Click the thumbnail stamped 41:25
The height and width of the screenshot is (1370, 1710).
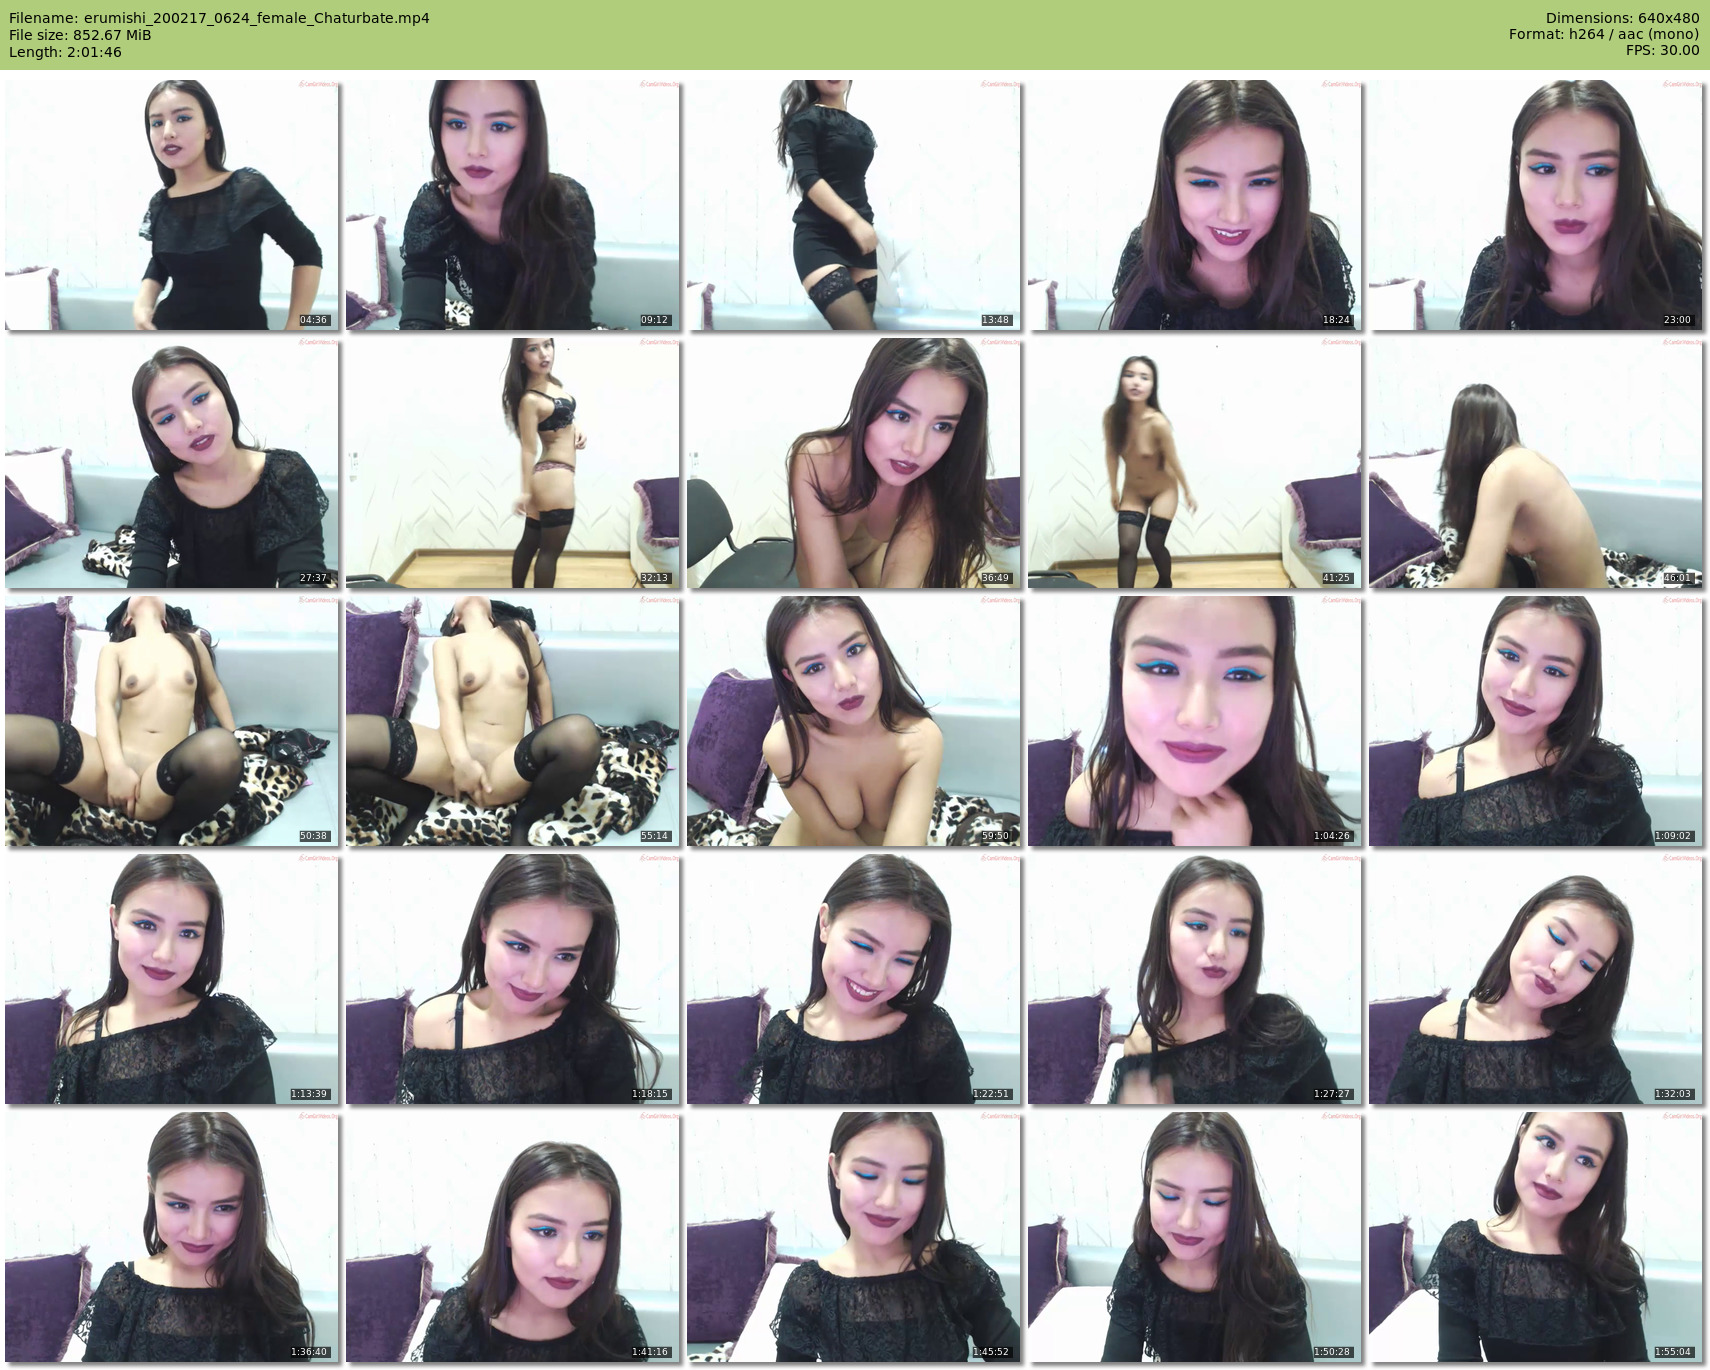coord(1195,463)
